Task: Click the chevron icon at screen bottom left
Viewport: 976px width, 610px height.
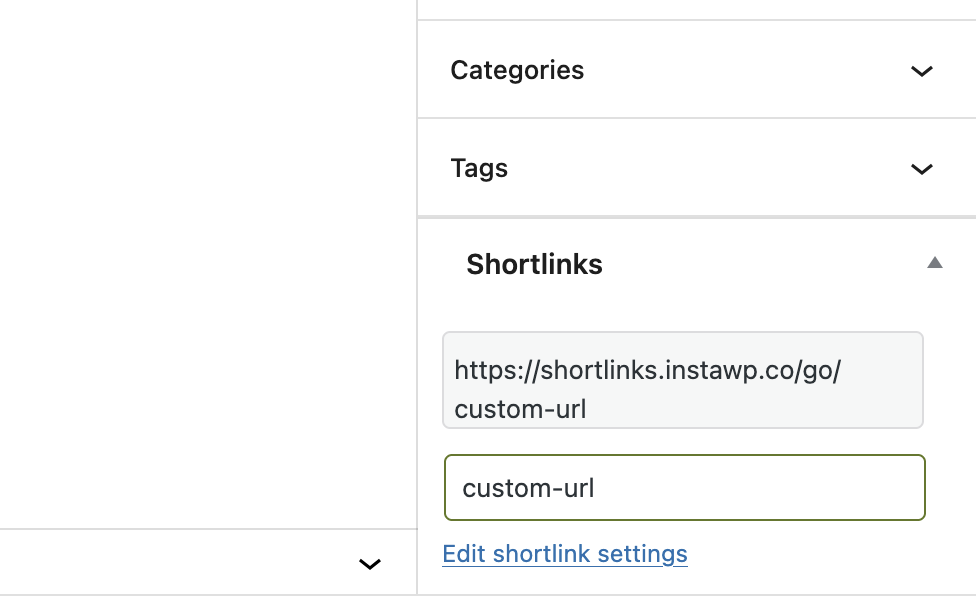Action: pyautogui.click(x=370, y=564)
